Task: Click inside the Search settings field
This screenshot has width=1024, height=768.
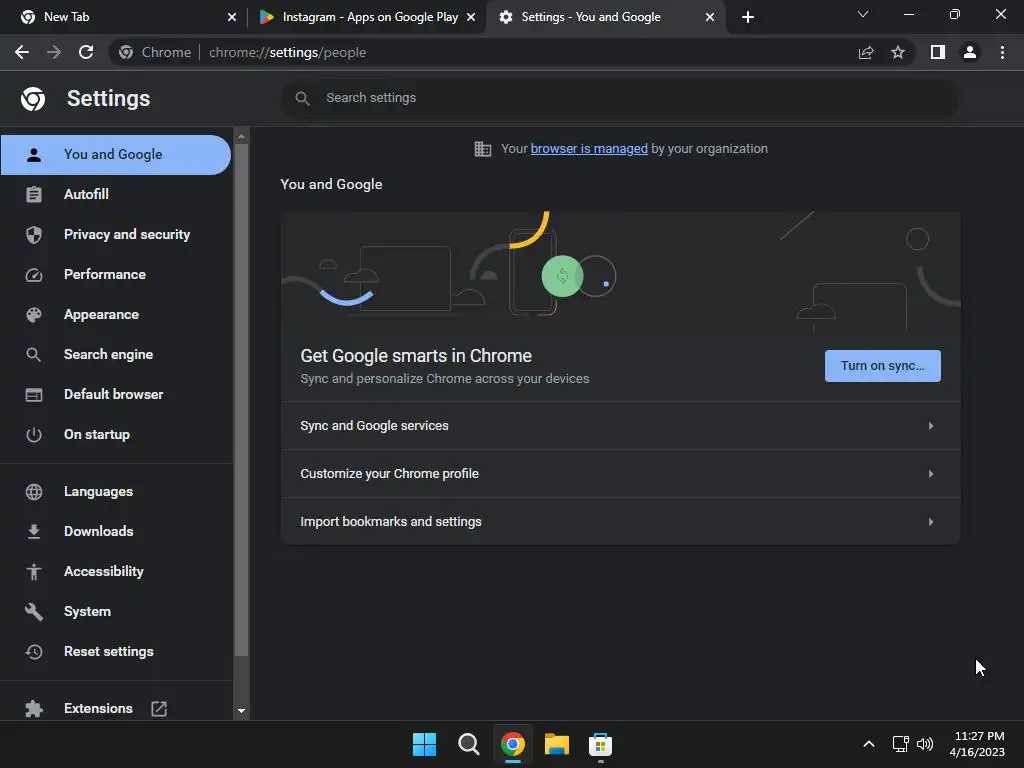Action: pos(620,98)
